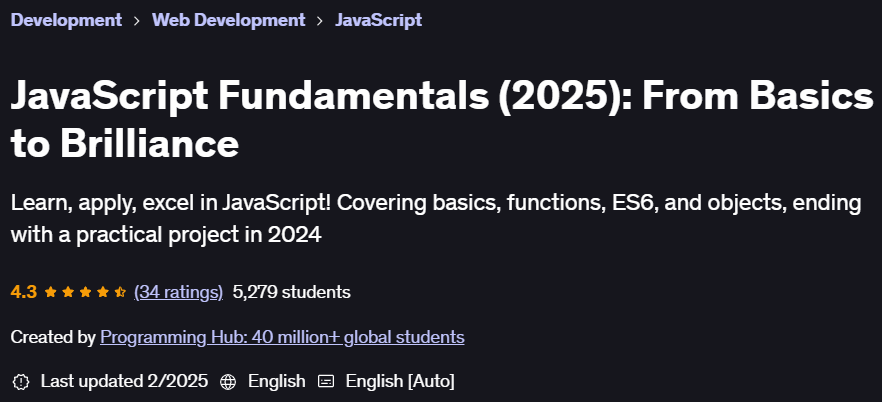The image size is (882, 402).
Task: Click the closed captions icon
Action: 326,382
